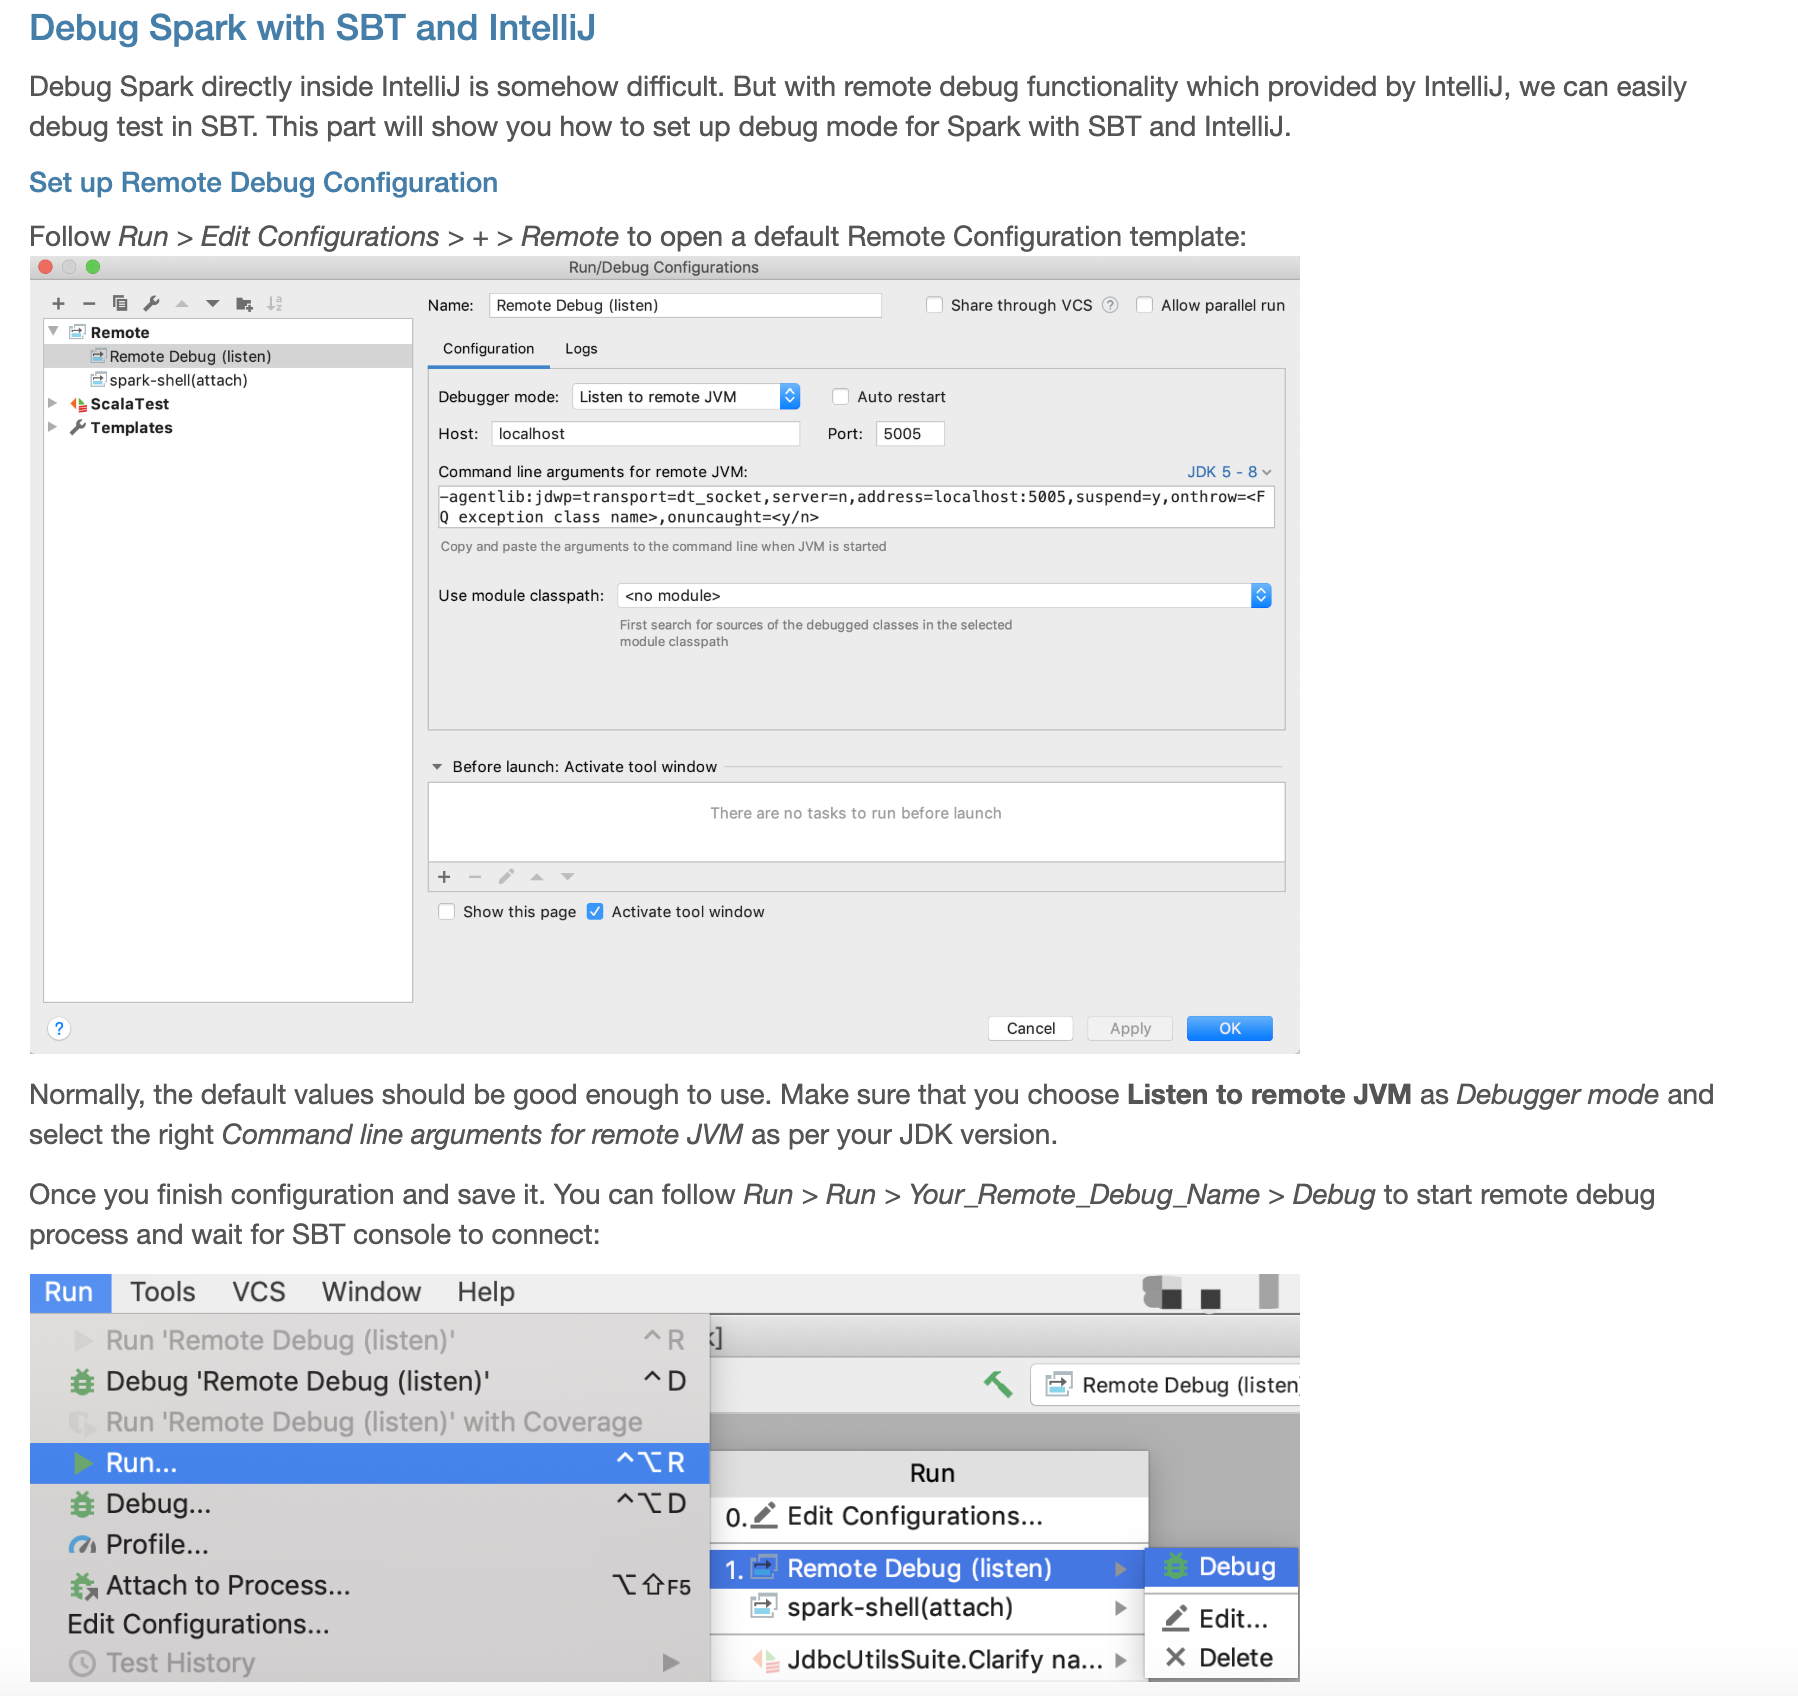Click the green hammer build icon
This screenshot has height=1696, width=1798.
click(x=998, y=1384)
